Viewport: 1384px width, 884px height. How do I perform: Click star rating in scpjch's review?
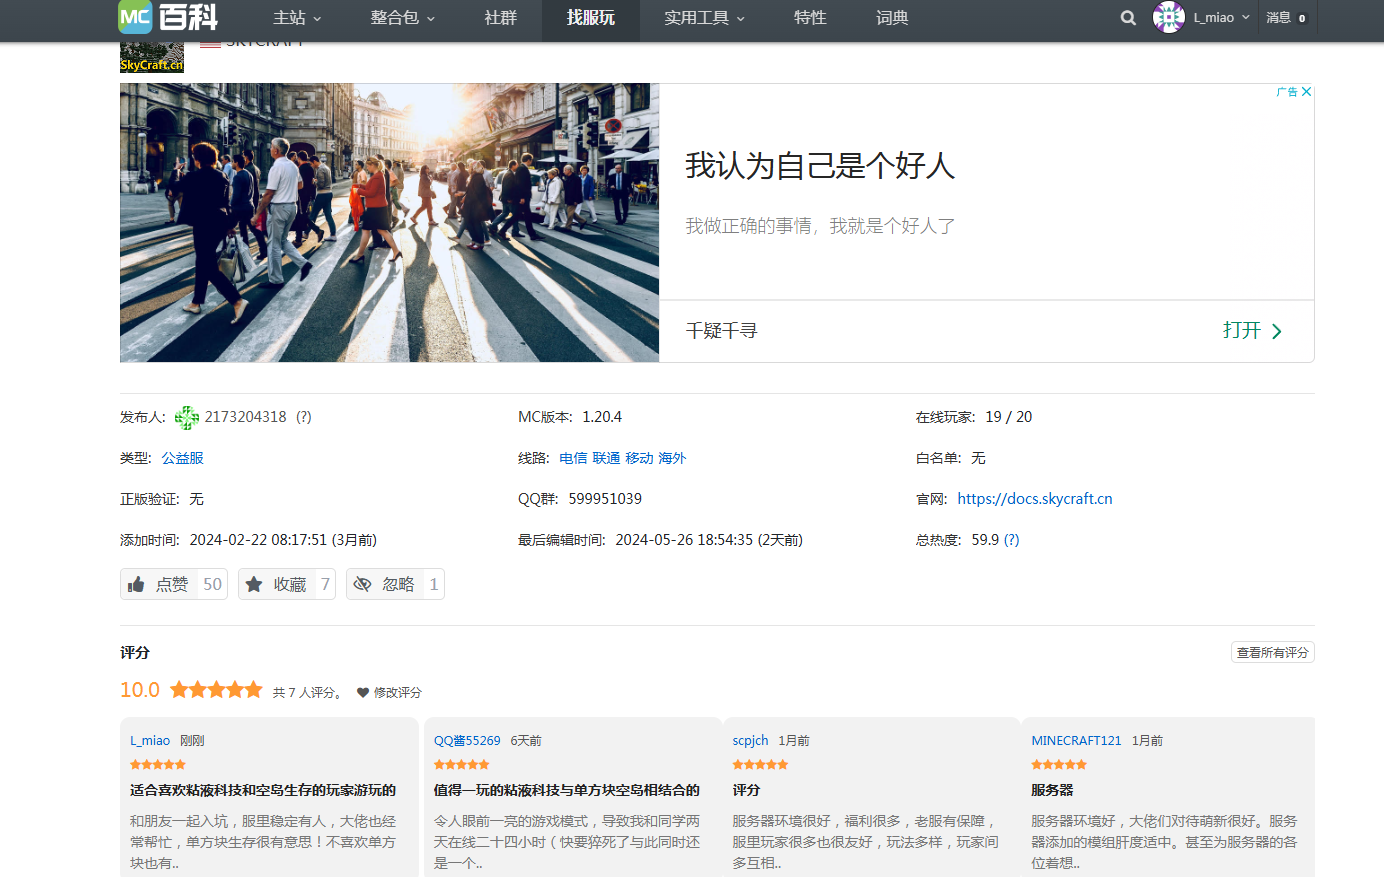pyautogui.click(x=760, y=764)
